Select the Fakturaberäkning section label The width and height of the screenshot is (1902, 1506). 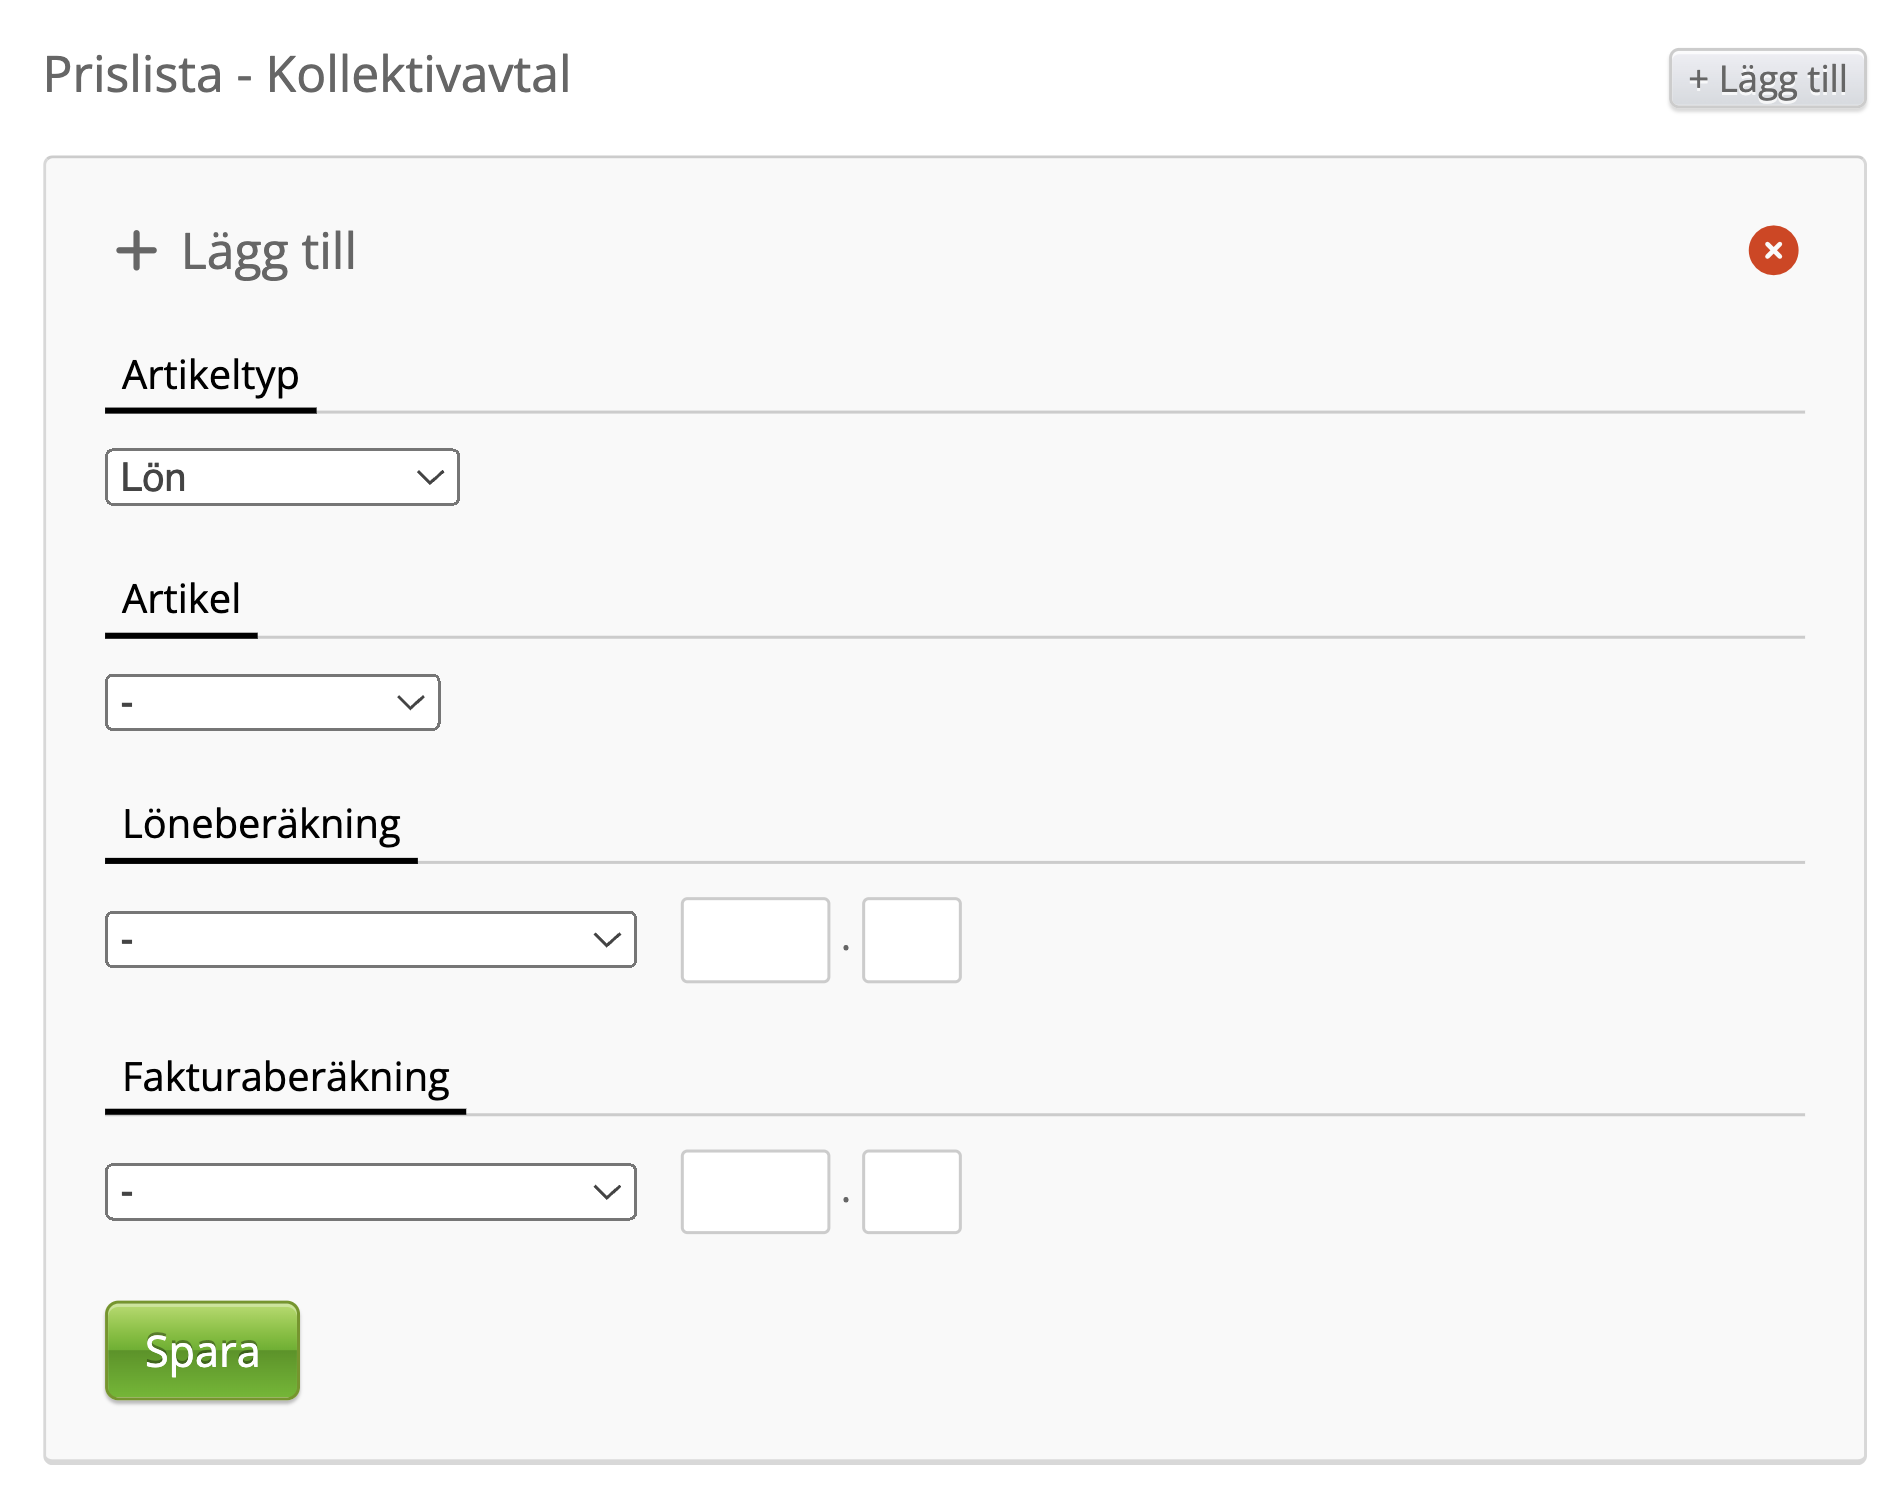(x=285, y=1077)
